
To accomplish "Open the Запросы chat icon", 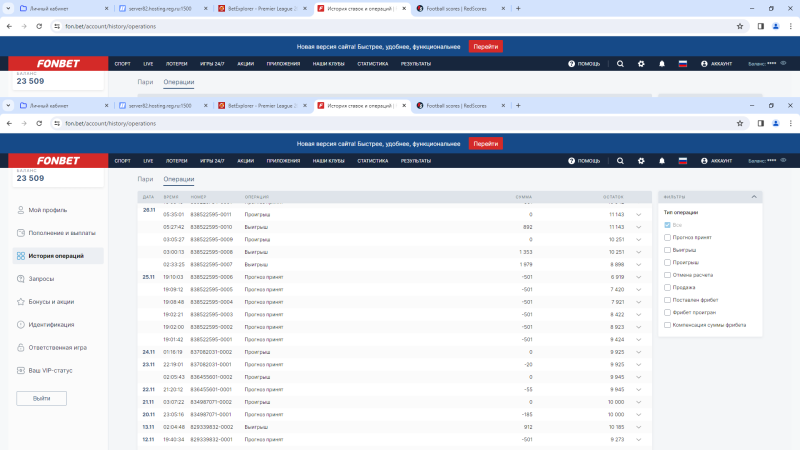I will 20,278.
